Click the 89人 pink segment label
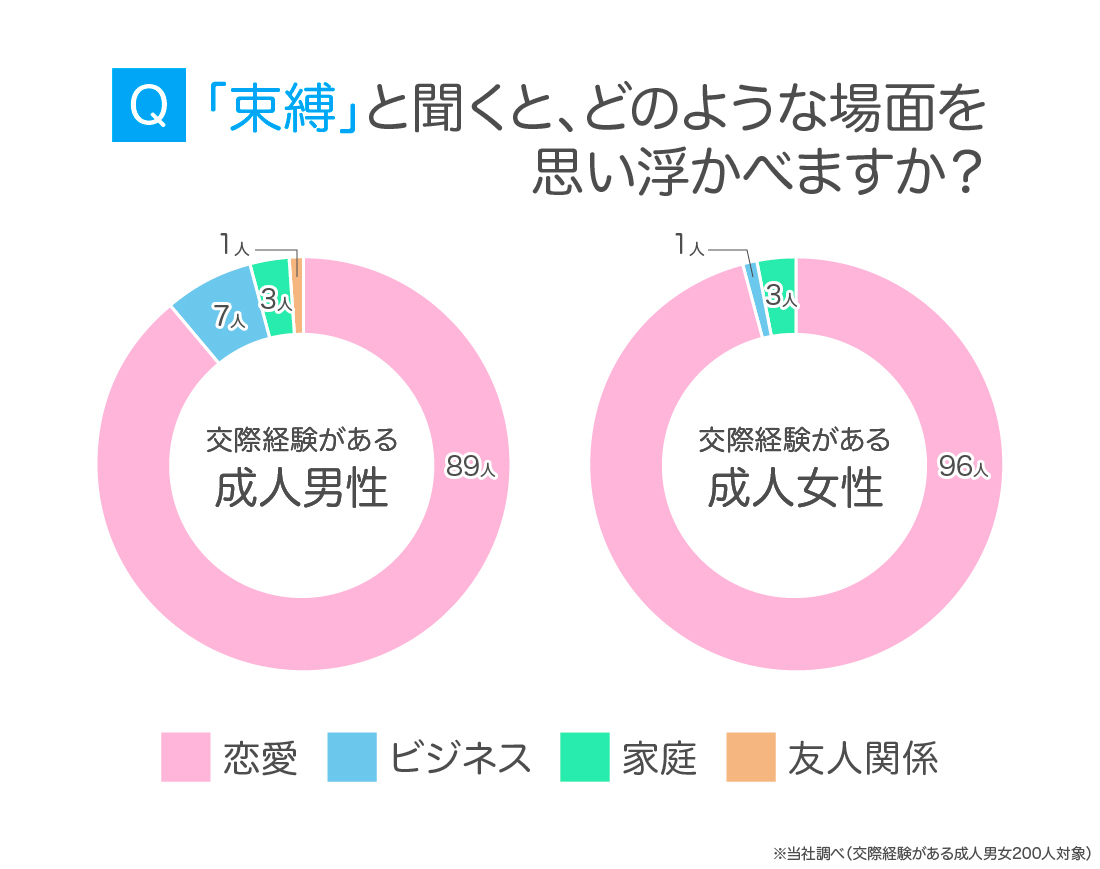Image resolution: width=1100 pixels, height=869 pixels. coord(471,465)
